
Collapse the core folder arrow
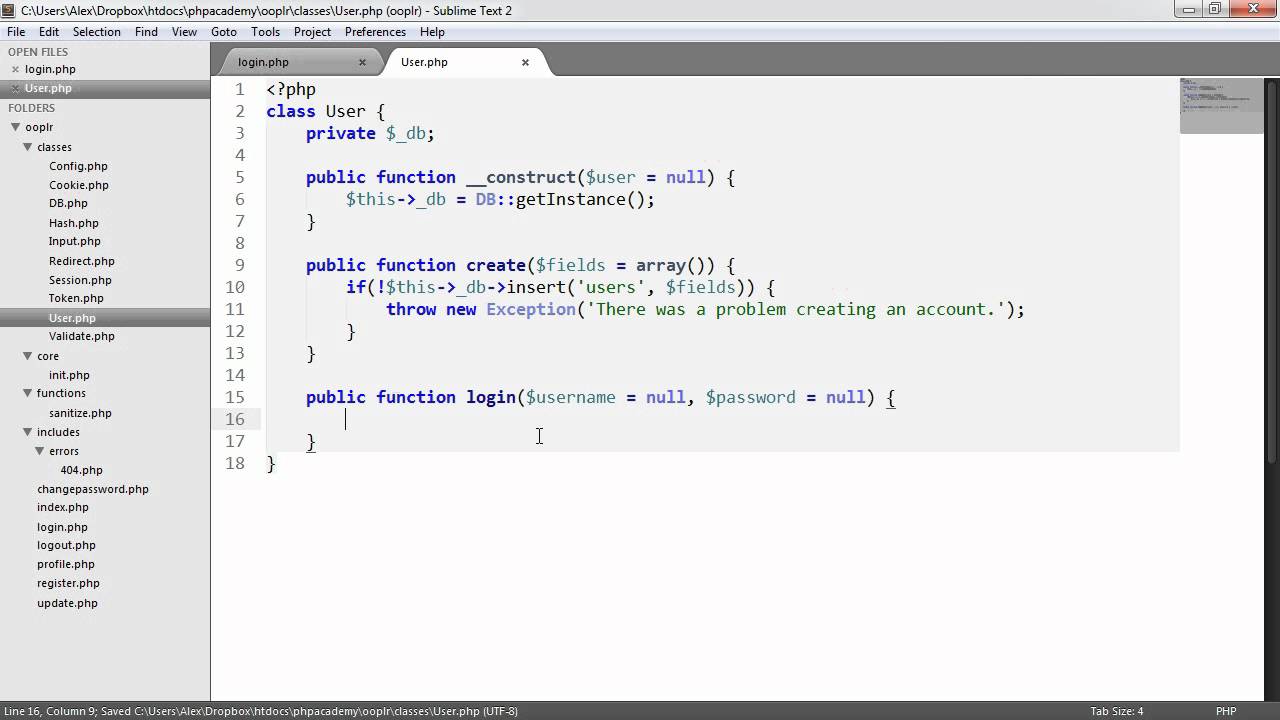coord(28,356)
